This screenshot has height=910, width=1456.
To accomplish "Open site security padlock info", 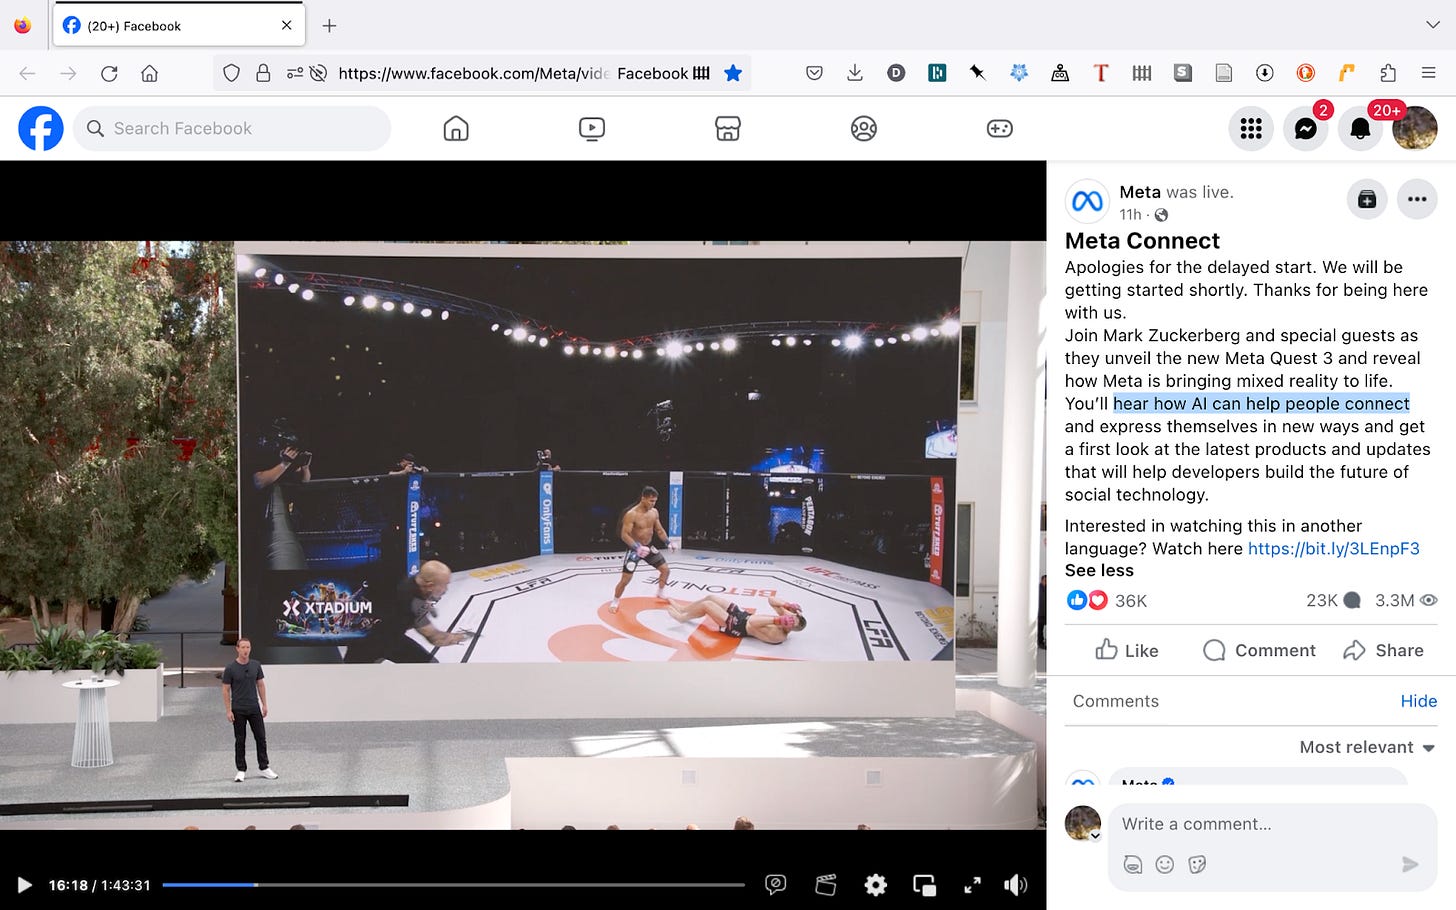I will tap(263, 73).
